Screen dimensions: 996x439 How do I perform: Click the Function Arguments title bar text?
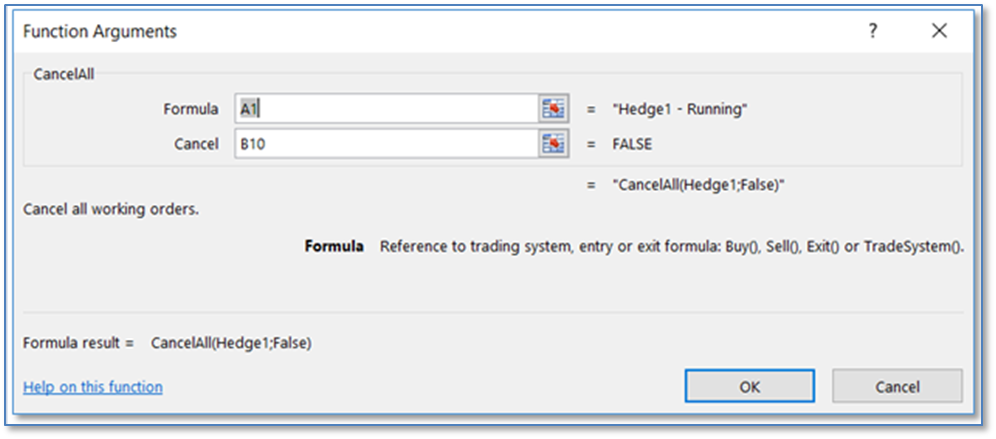100,31
